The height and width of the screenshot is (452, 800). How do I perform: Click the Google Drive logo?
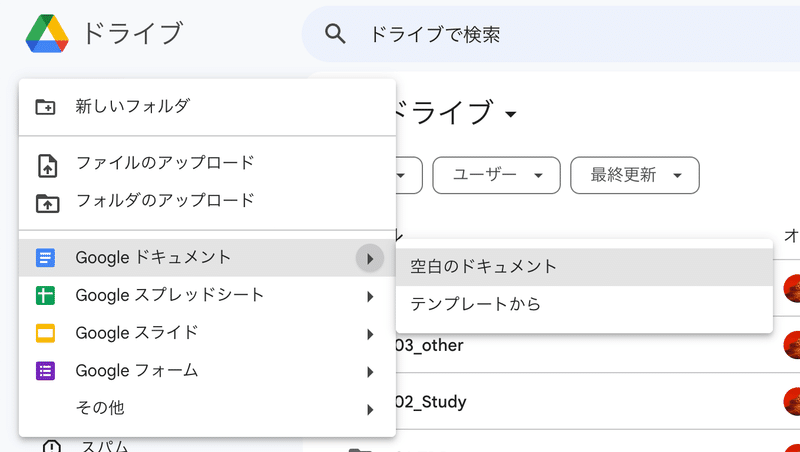click(47, 34)
